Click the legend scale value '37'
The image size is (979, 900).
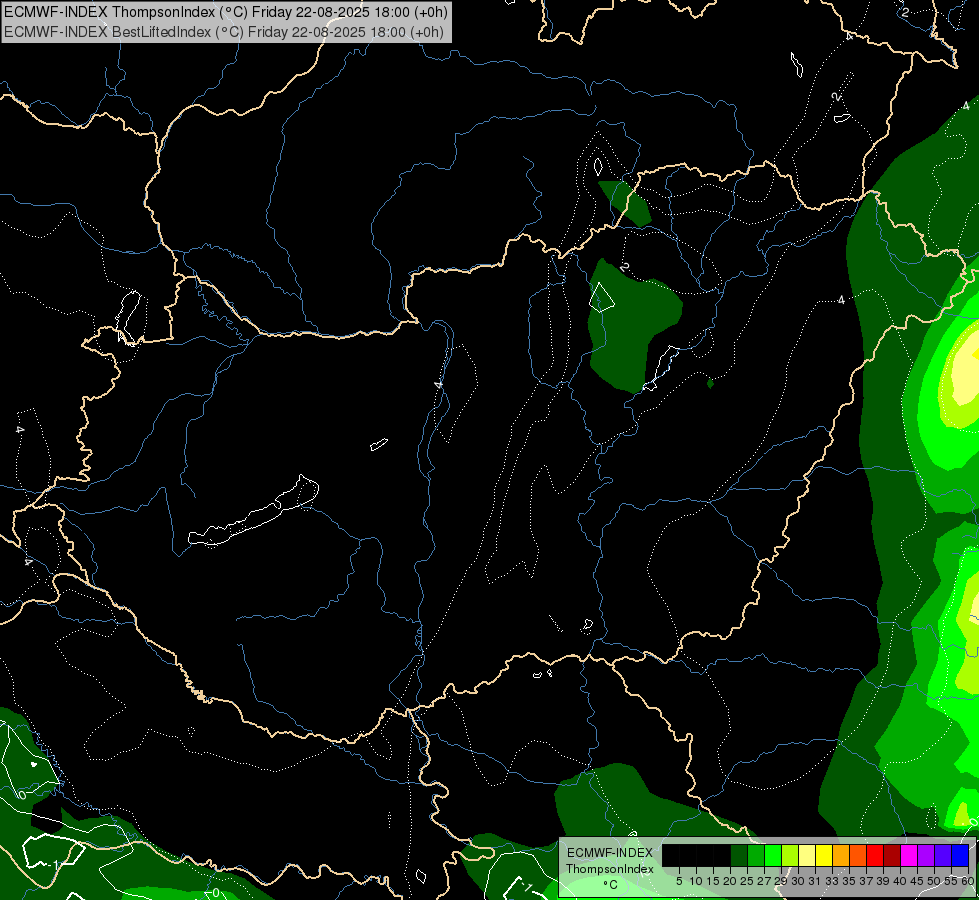click(867, 881)
